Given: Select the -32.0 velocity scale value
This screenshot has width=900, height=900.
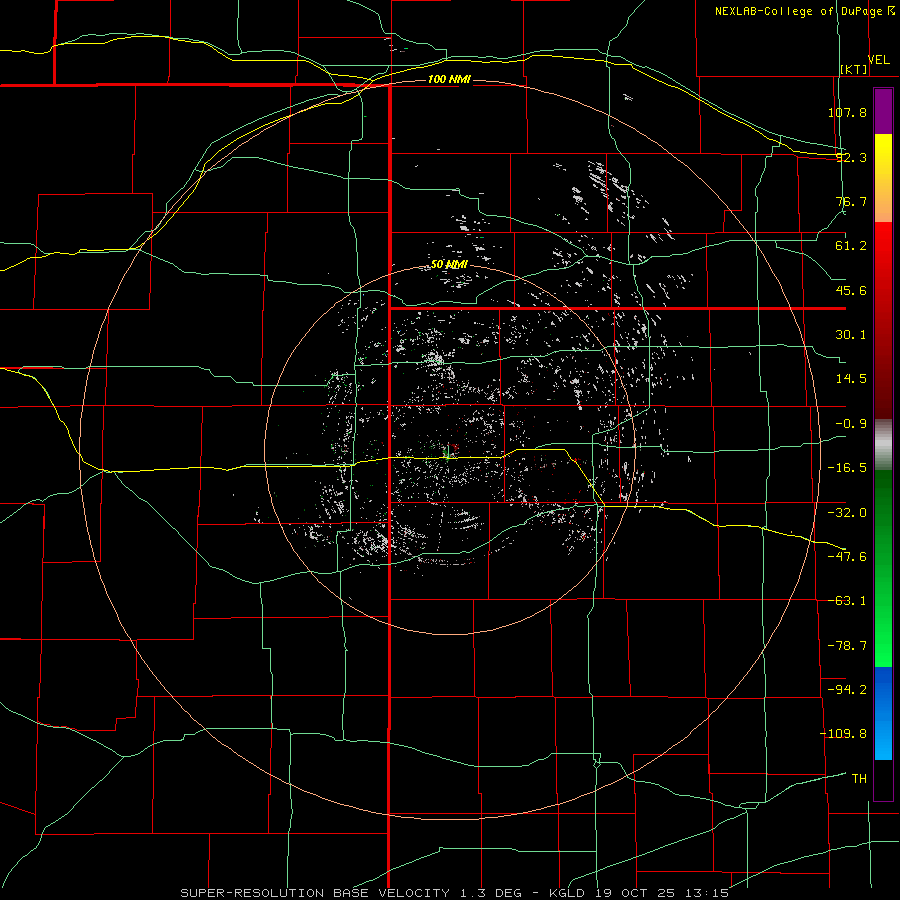Looking at the screenshot, I should click(x=847, y=513).
